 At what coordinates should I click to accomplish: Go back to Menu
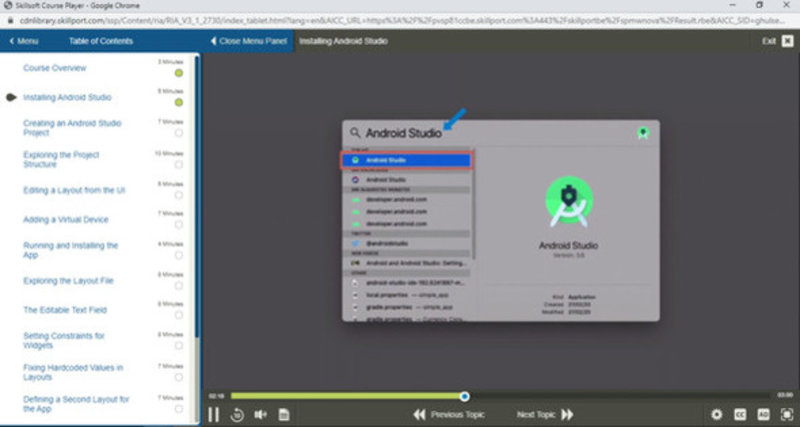coord(23,41)
